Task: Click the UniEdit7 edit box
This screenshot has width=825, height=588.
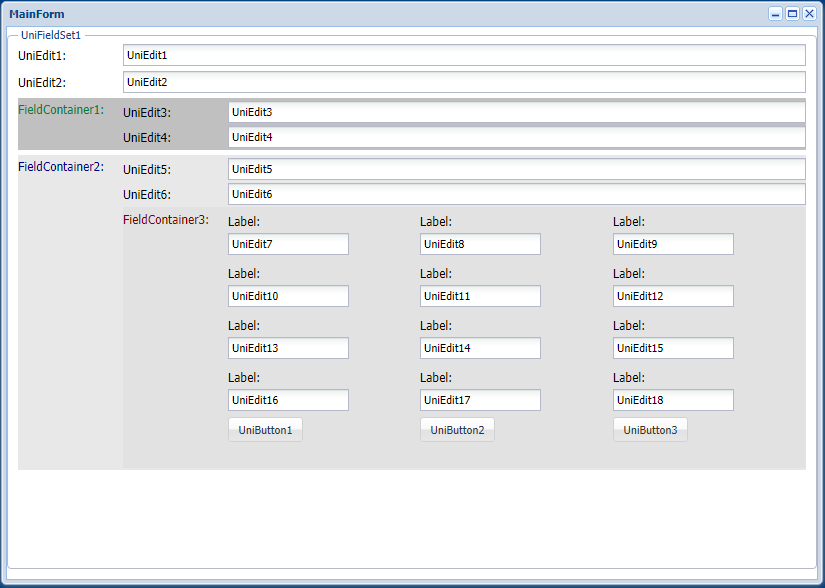Action: click(288, 244)
